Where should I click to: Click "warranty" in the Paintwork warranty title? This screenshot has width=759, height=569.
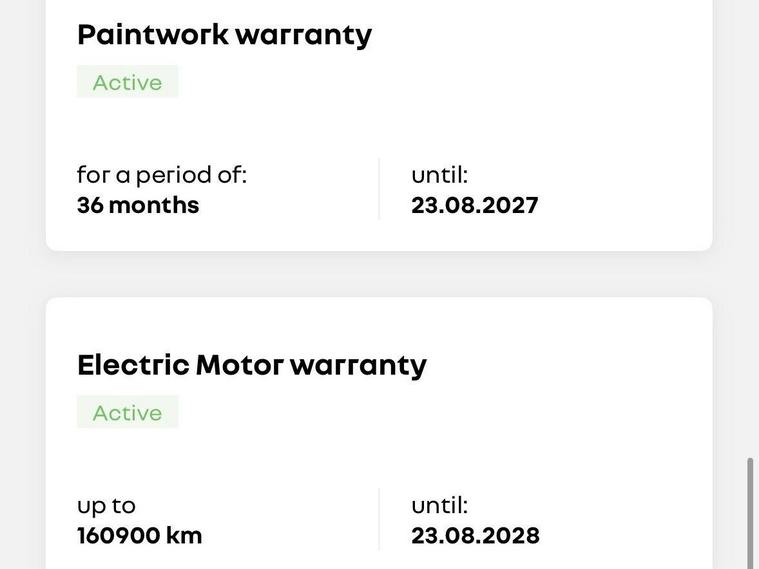[303, 35]
